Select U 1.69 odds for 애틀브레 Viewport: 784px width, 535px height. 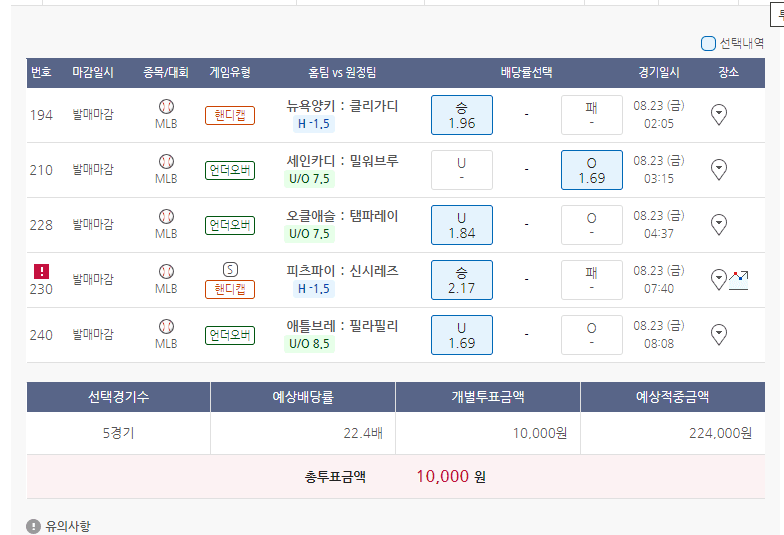click(462, 334)
